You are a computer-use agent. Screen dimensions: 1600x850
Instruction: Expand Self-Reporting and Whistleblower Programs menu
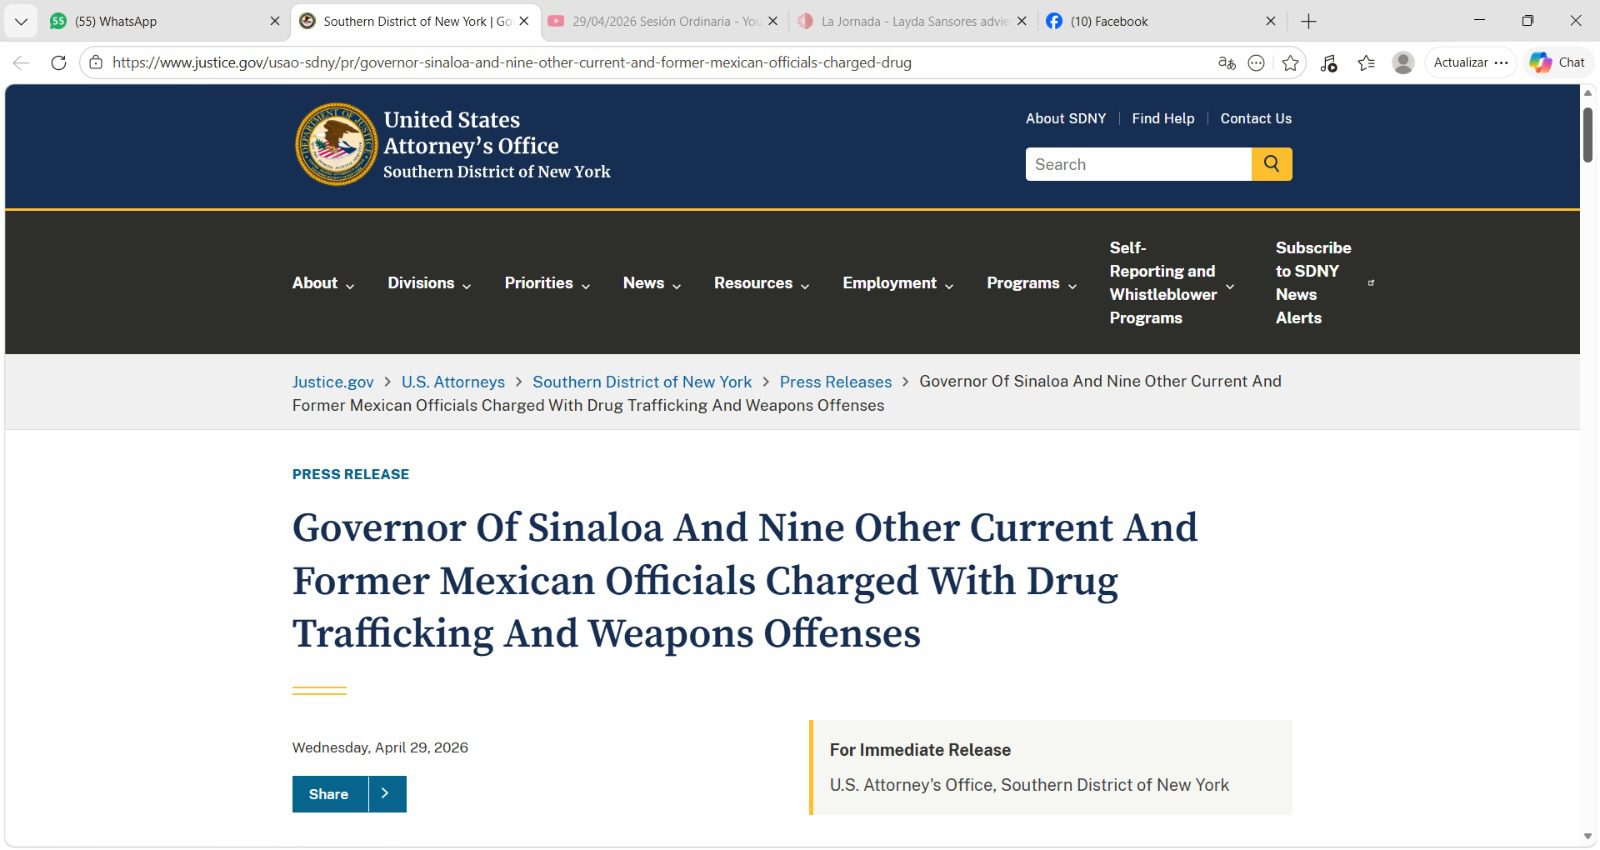click(x=1172, y=283)
